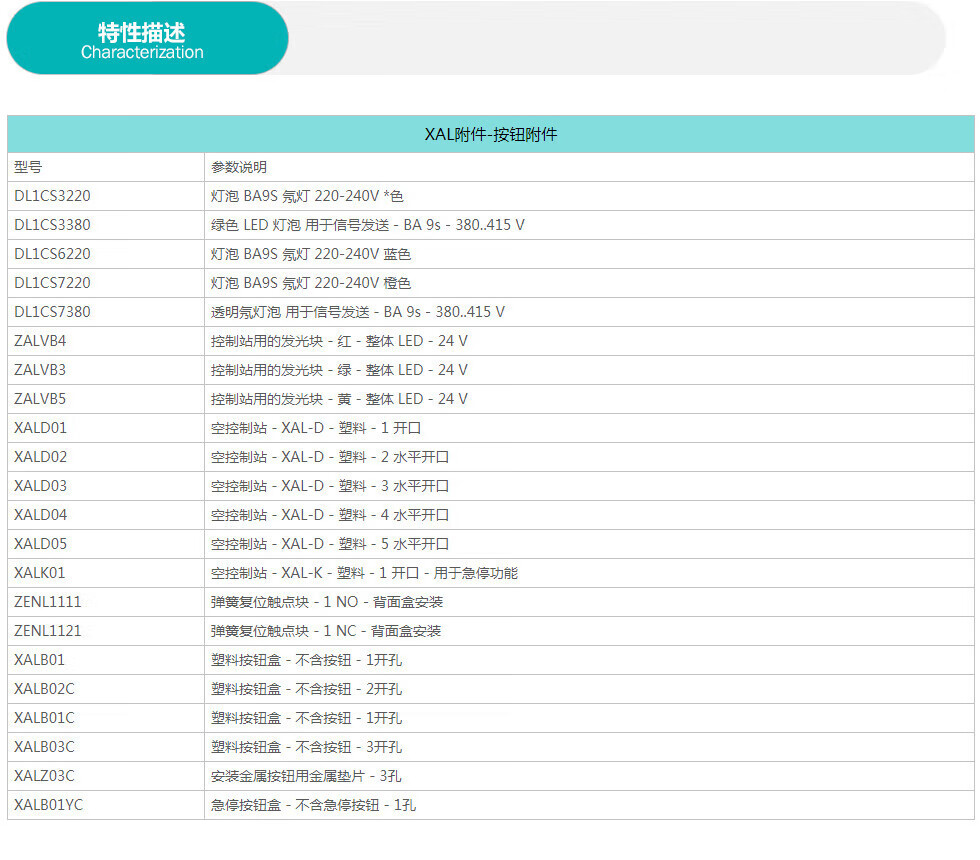Click the XALZ03C model cell
980x860 pixels.
point(44,776)
